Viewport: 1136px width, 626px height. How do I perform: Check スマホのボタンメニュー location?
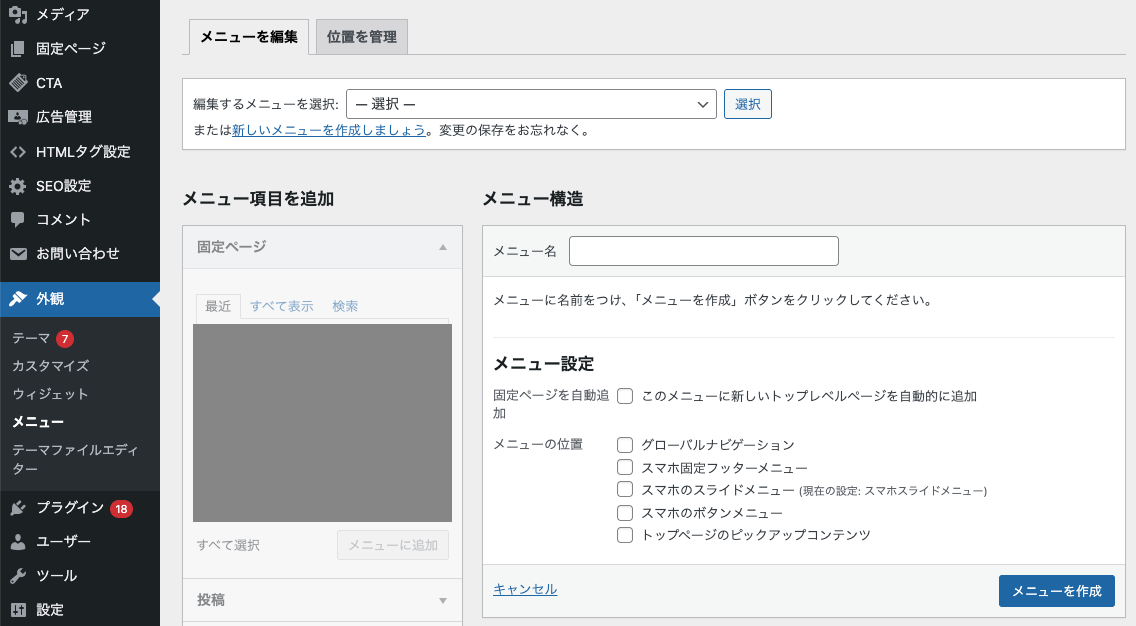625,513
